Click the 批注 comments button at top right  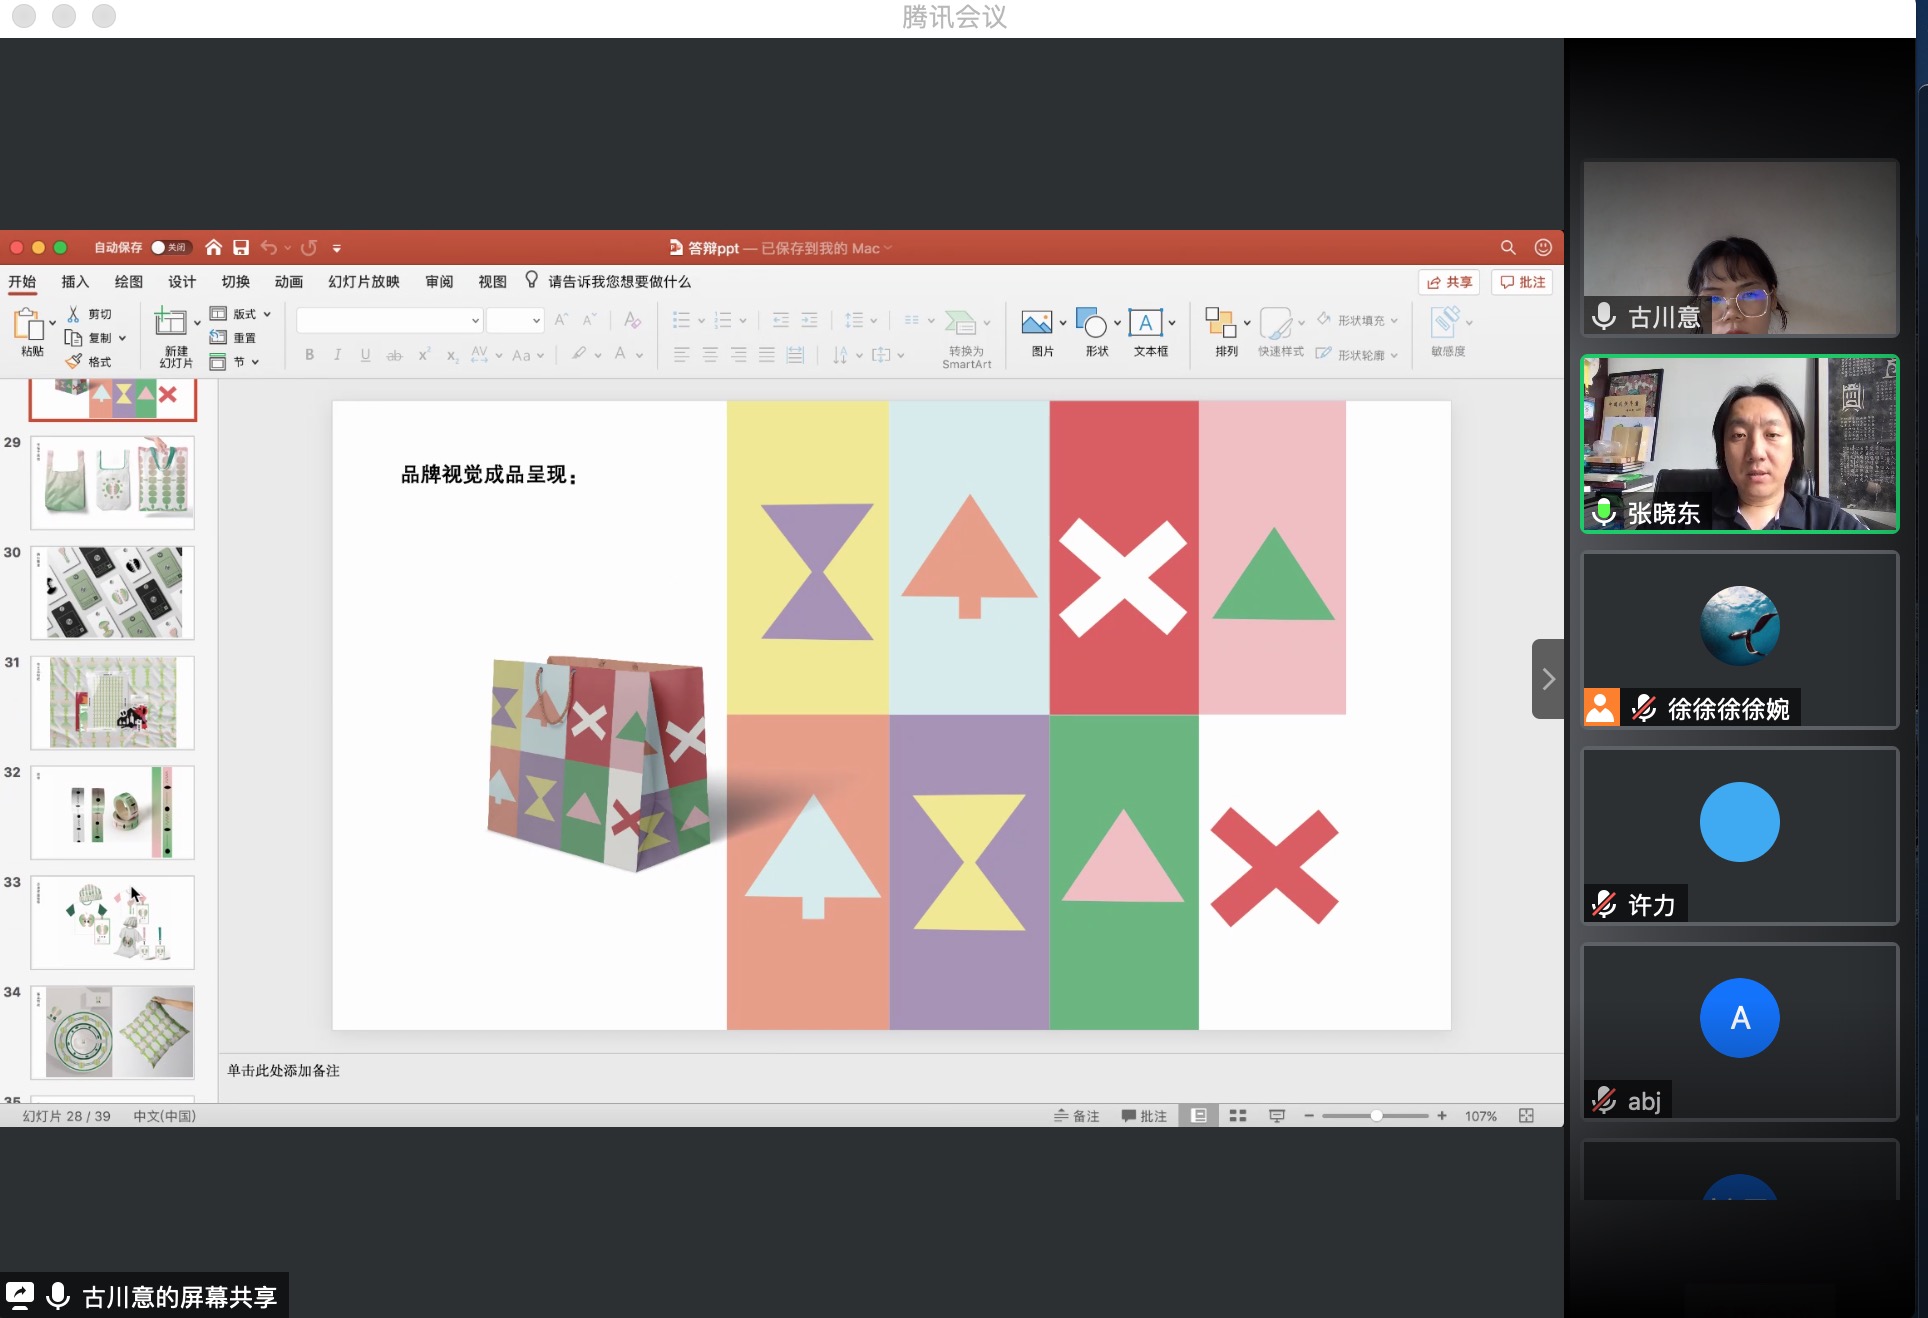[x=1523, y=282]
